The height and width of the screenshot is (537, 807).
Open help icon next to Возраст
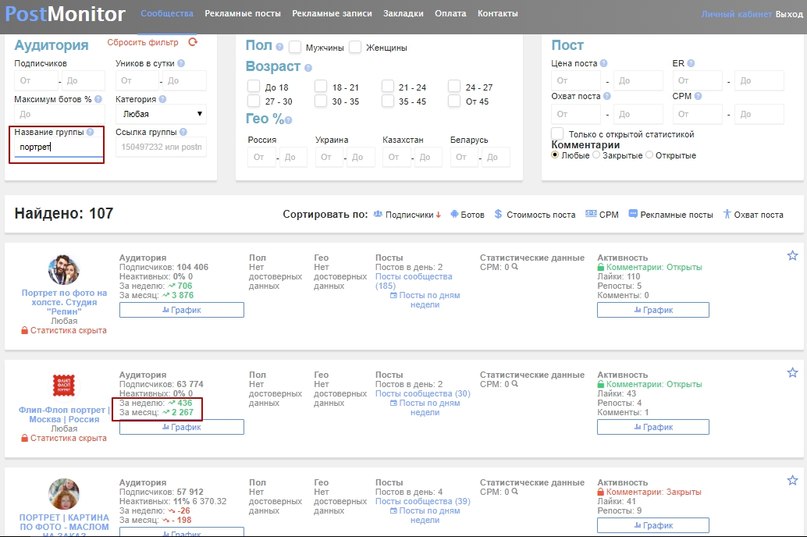pos(308,68)
